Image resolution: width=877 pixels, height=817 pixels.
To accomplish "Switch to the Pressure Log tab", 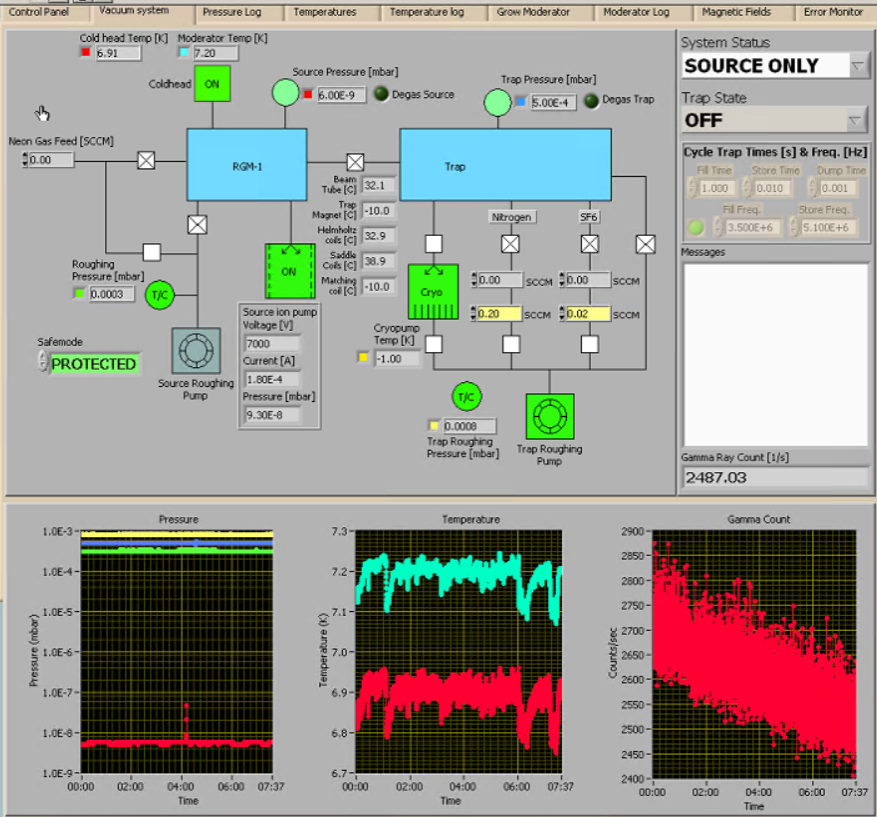I will 231,12.
